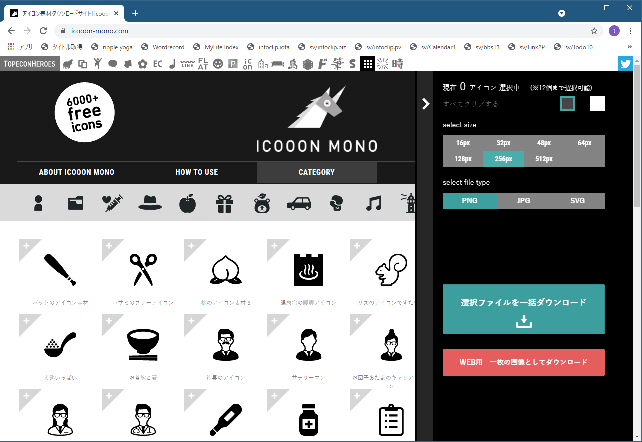
Task: Open the clipboard checklist icon
Action: pyautogui.click(x=391, y=420)
